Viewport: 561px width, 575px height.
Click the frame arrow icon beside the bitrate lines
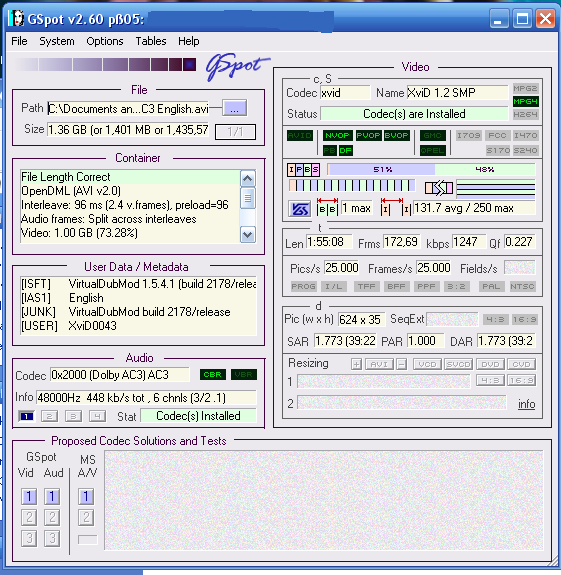pos(439,188)
